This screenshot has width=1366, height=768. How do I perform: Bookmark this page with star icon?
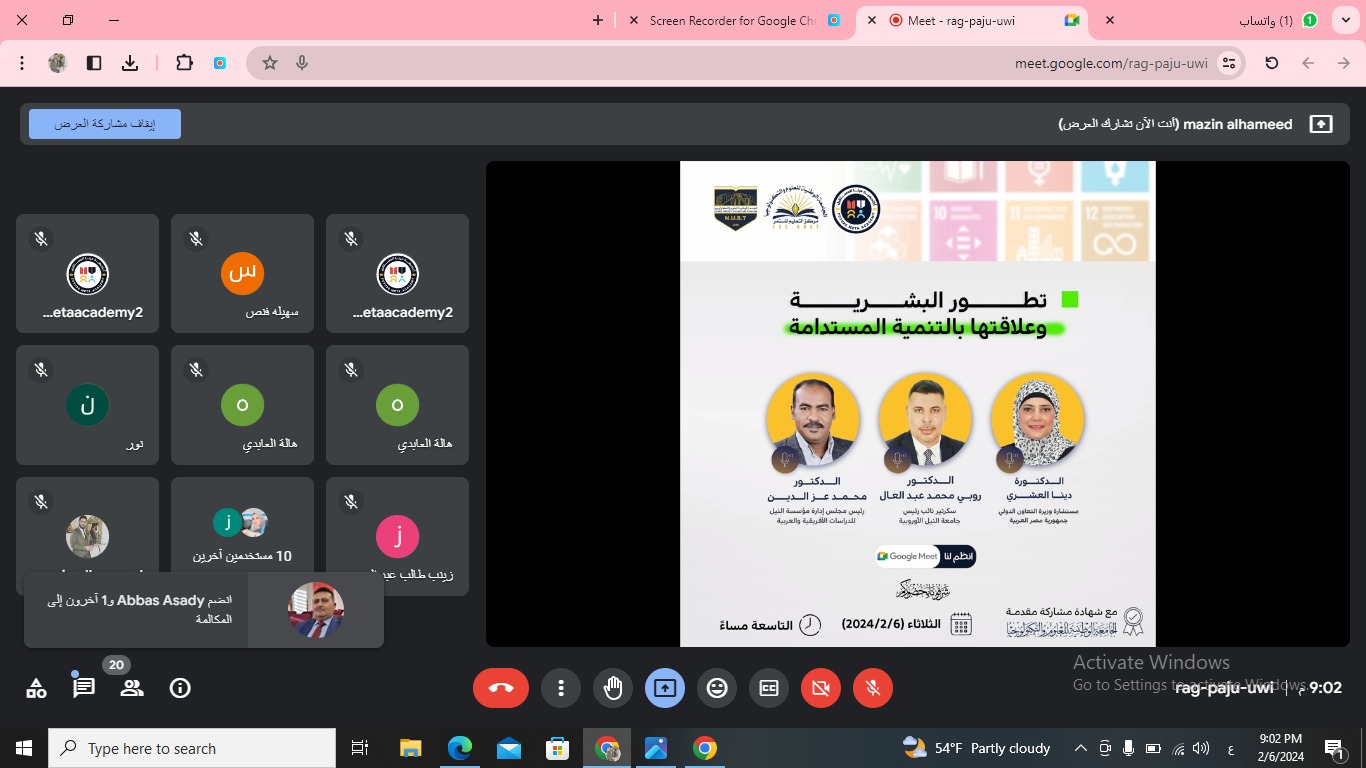pyautogui.click(x=270, y=63)
